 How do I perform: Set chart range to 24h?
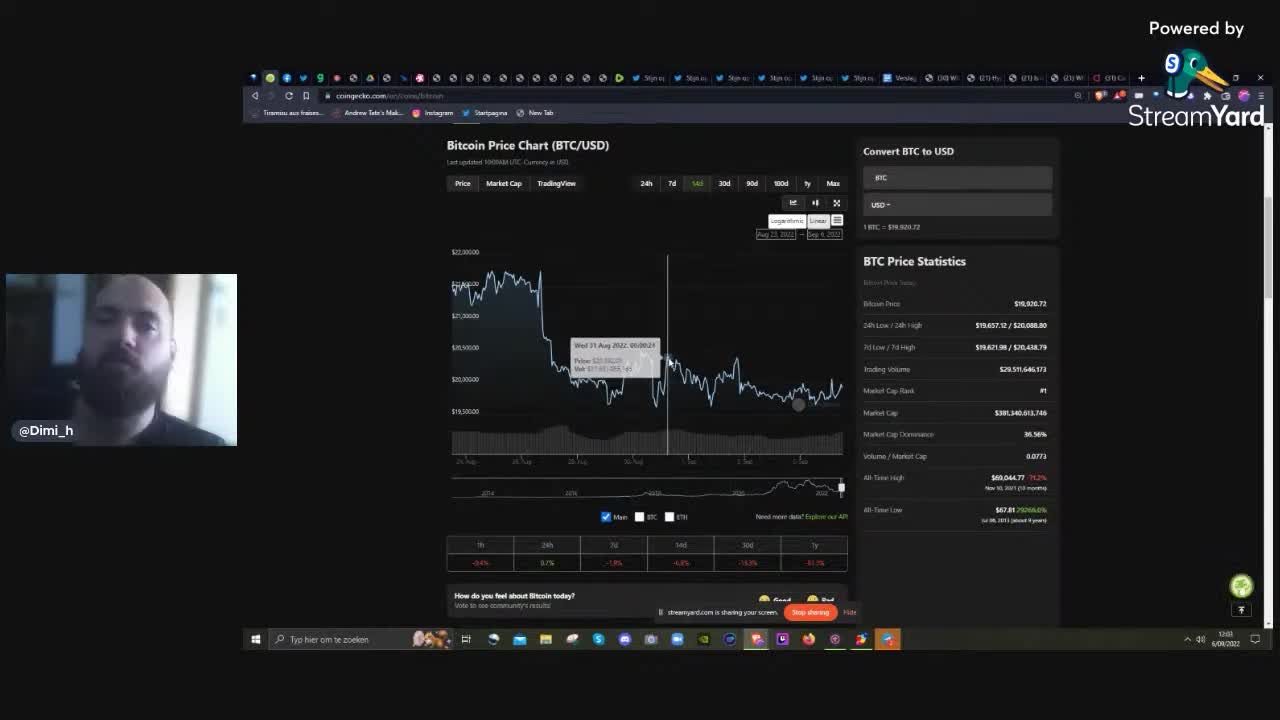click(646, 184)
